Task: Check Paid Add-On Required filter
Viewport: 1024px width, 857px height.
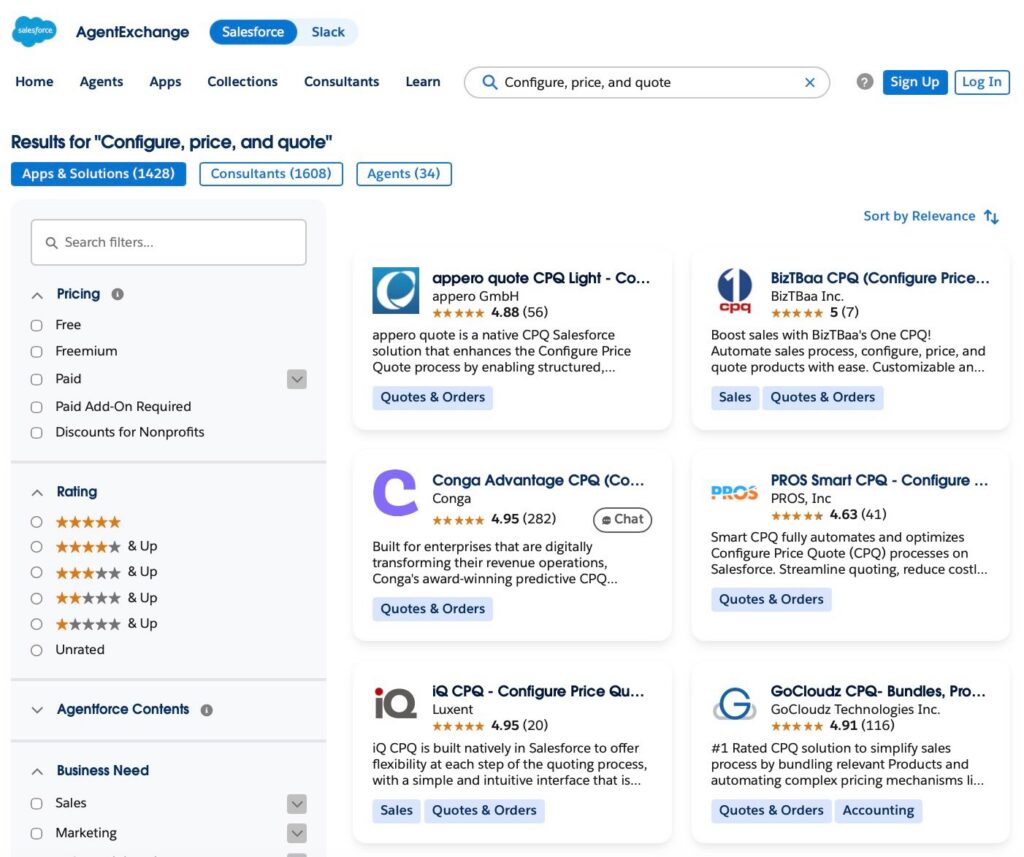Action: click(x=37, y=407)
